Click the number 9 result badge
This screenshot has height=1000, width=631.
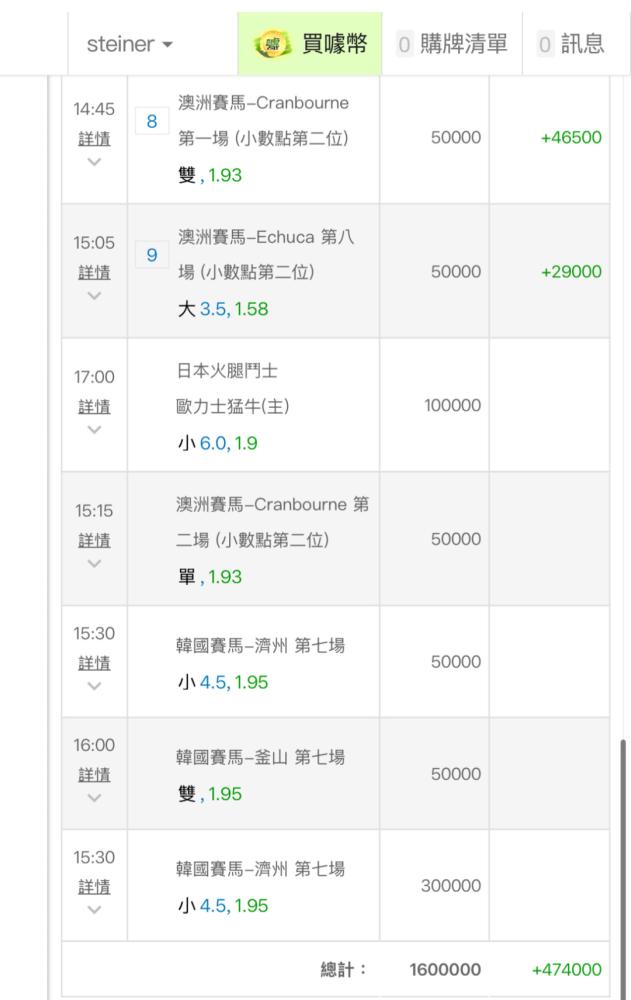click(152, 255)
